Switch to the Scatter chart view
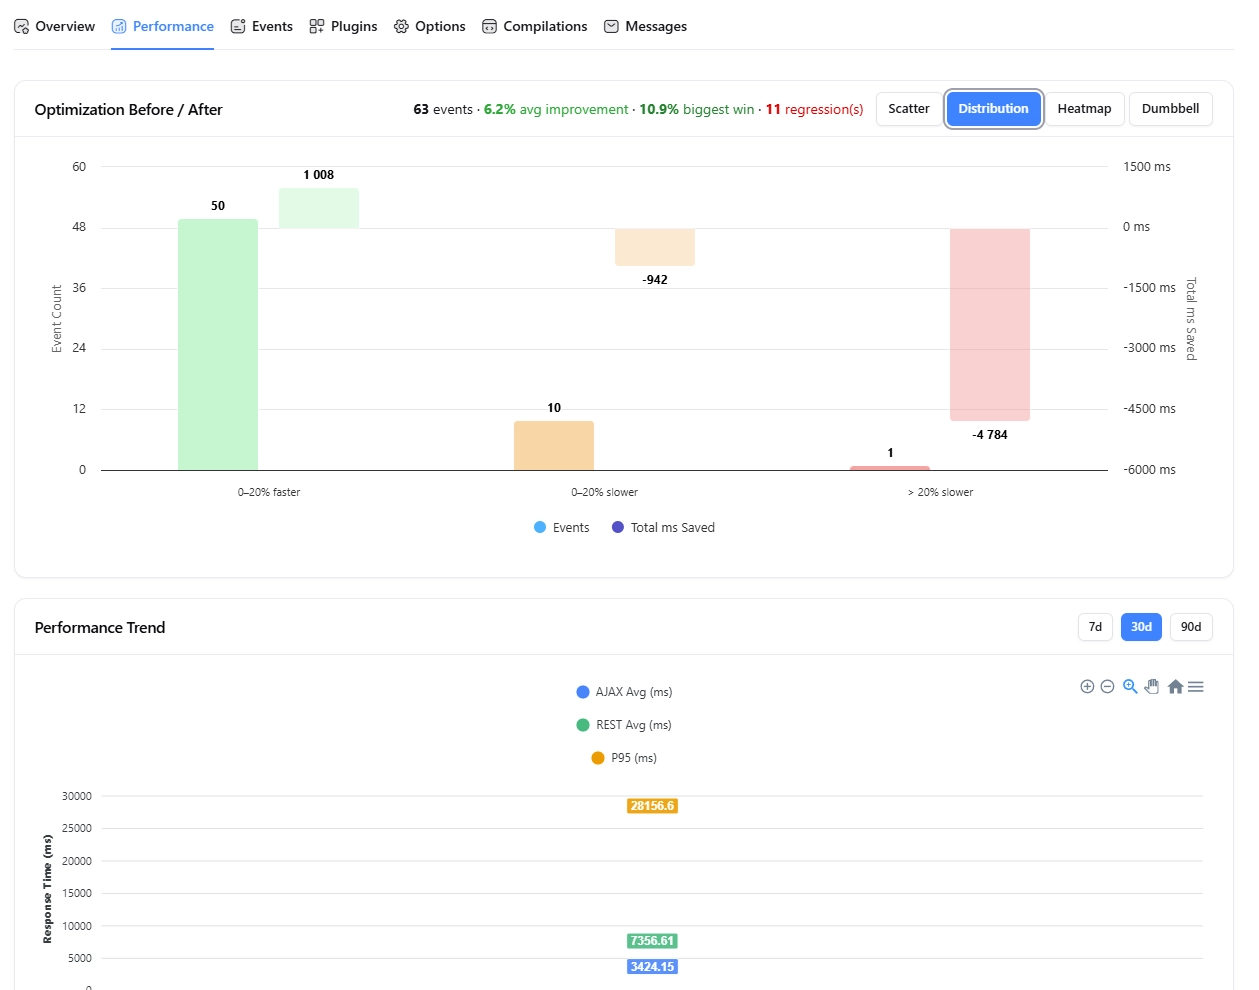The image size is (1259, 990). tap(908, 109)
